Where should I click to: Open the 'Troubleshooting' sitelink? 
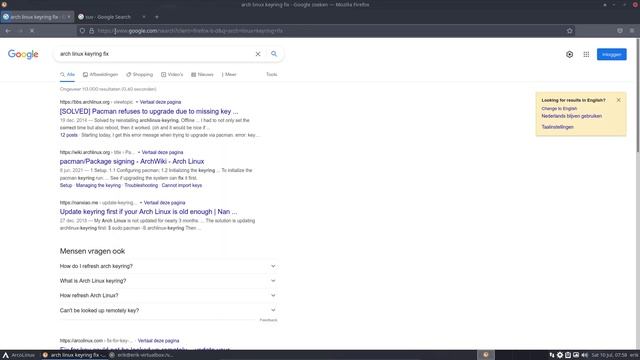pyautogui.click(x=141, y=185)
